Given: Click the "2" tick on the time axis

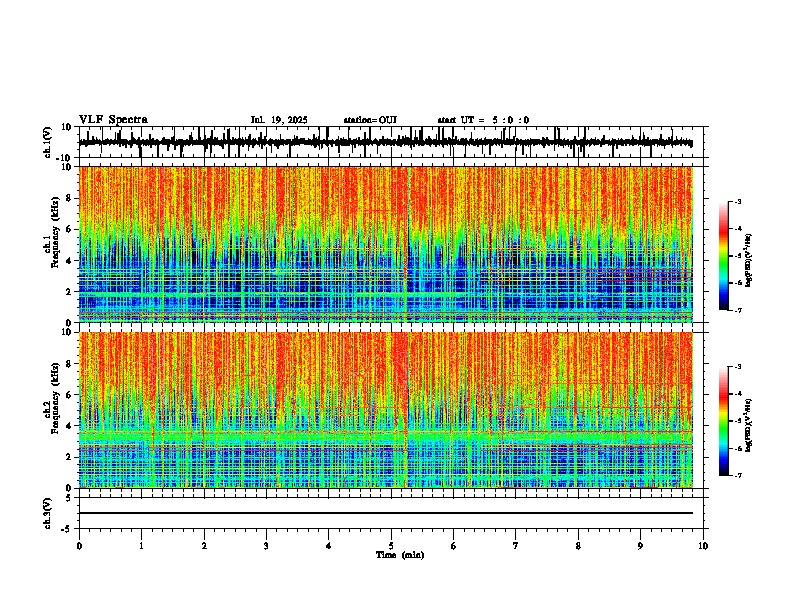Looking at the screenshot, I should (204, 546).
